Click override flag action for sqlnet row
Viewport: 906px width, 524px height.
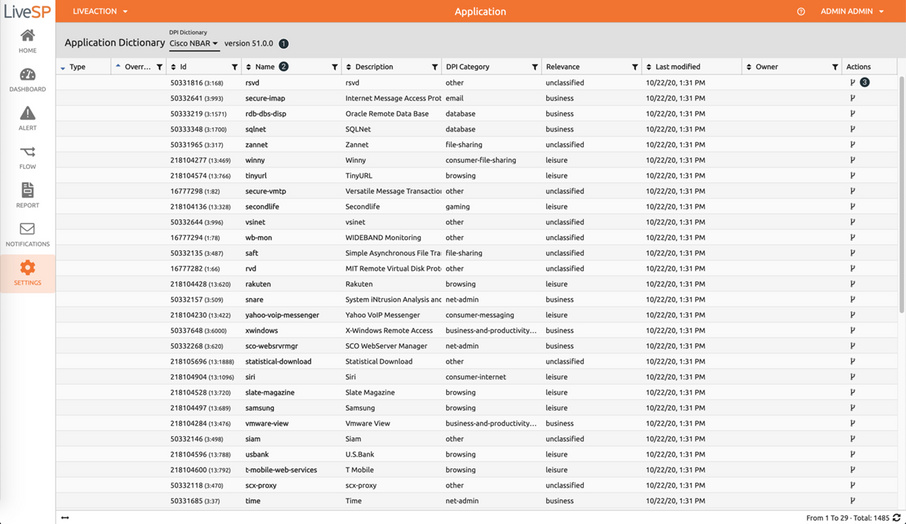852,129
